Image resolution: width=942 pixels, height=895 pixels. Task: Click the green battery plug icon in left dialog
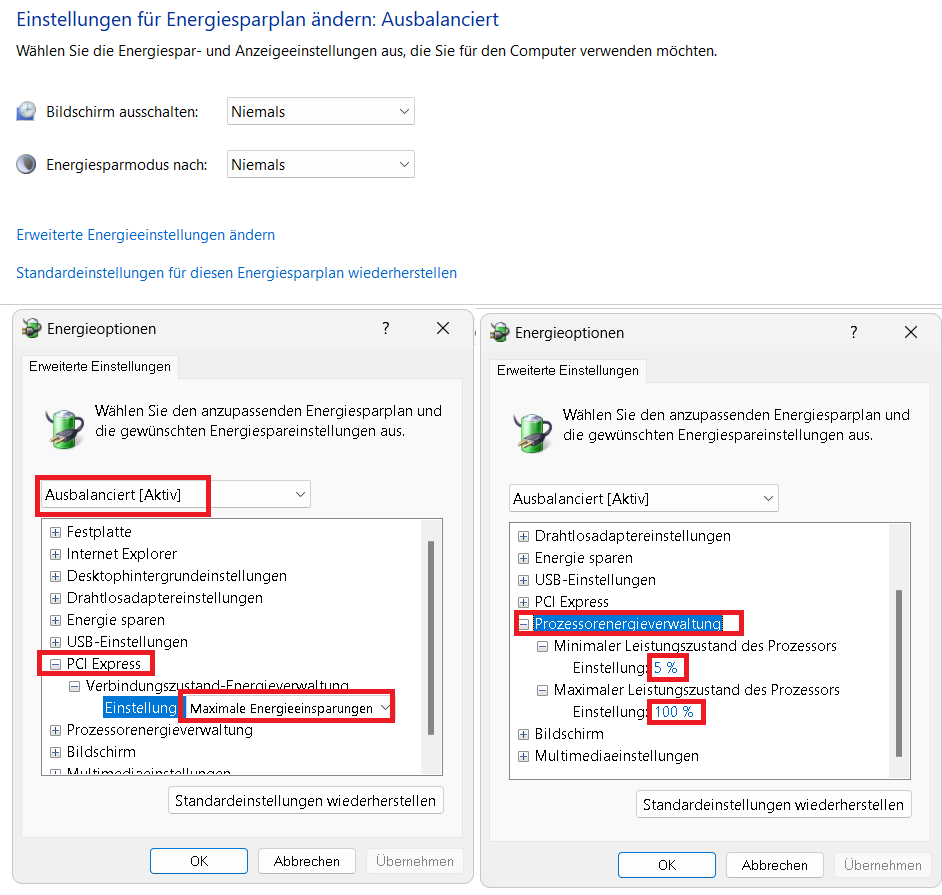(65, 428)
